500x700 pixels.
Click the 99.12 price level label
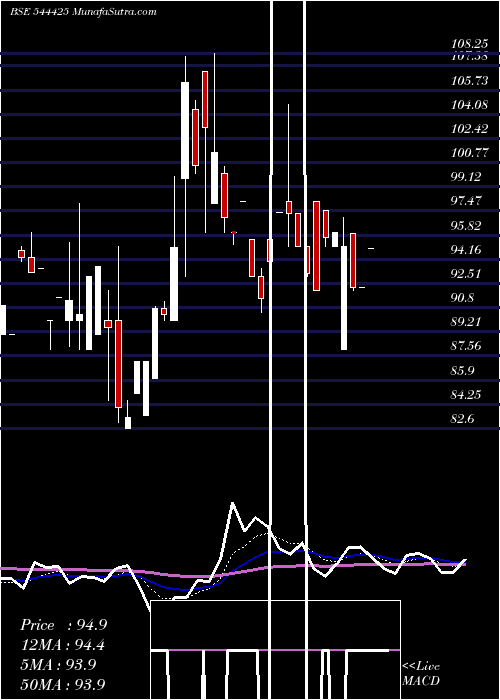point(467,177)
